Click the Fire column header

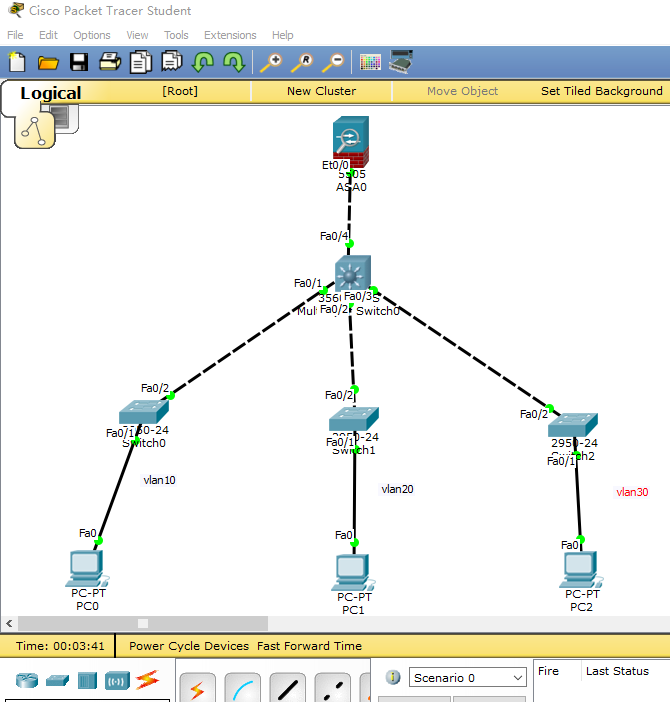548,671
